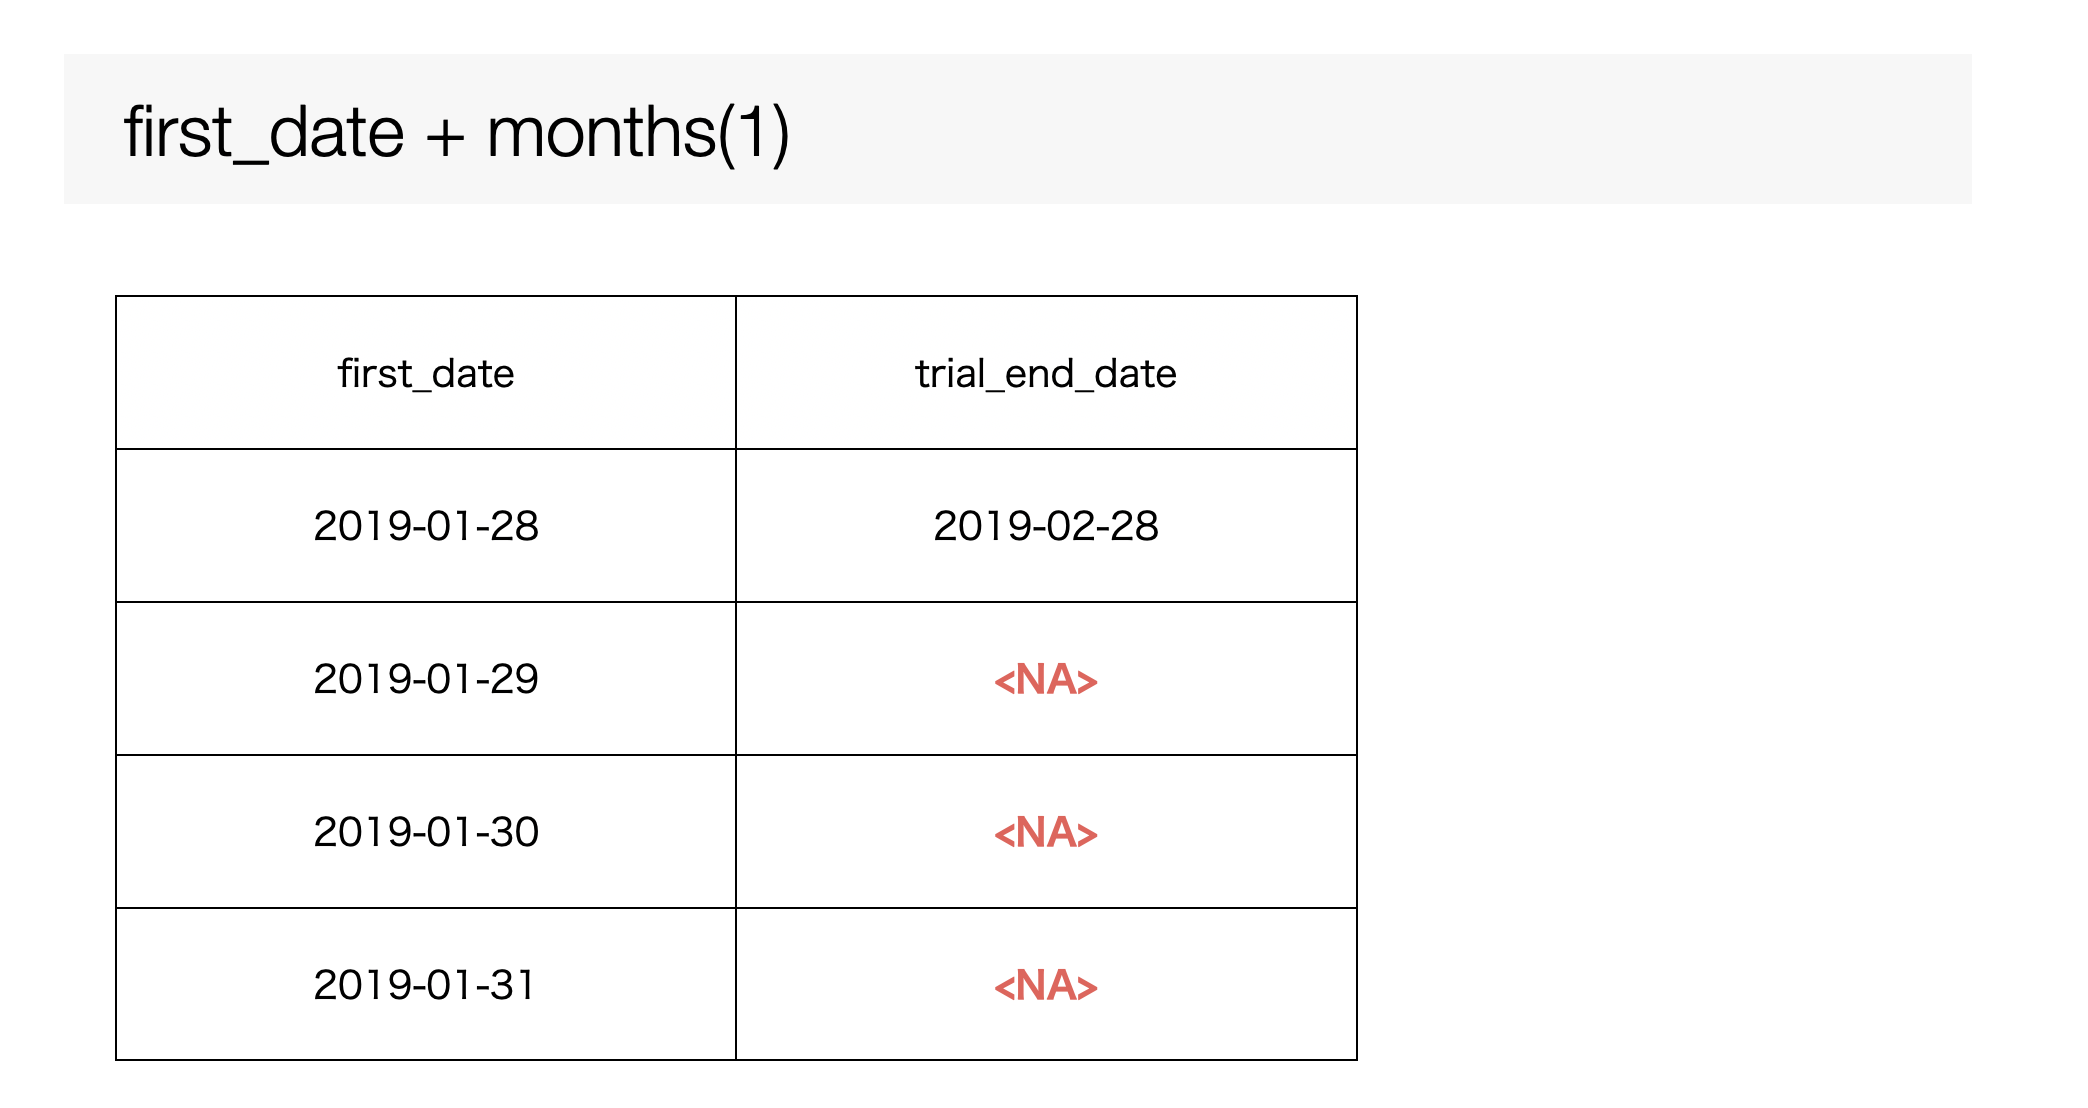Click the 2019-01-28 cell
This screenshot has width=2088, height=1108.
pyautogui.click(x=426, y=526)
